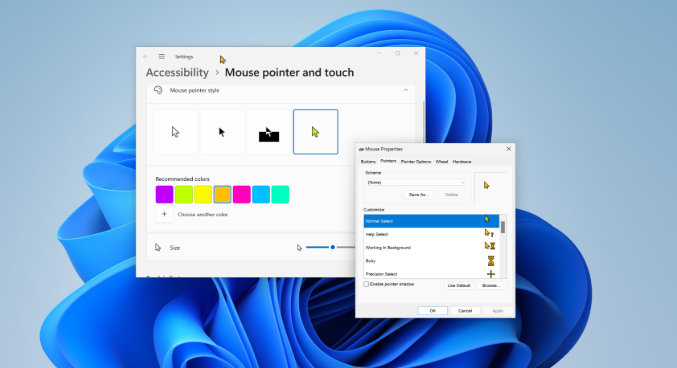Screen dimensions: 677x368
Task: Click the Help Select question-mark cursor icon
Action: click(x=489, y=233)
